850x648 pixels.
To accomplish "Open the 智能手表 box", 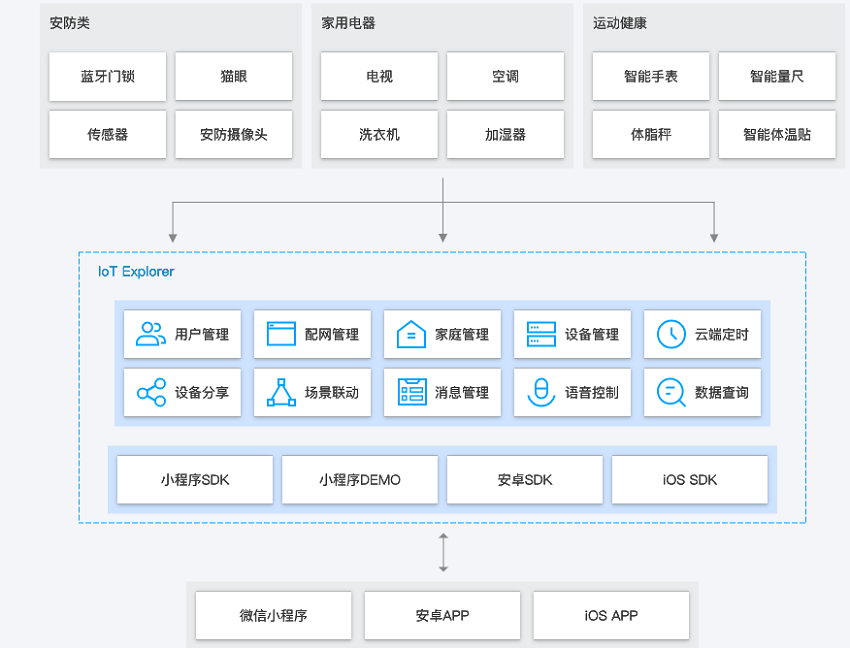I will [x=651, y=76].
